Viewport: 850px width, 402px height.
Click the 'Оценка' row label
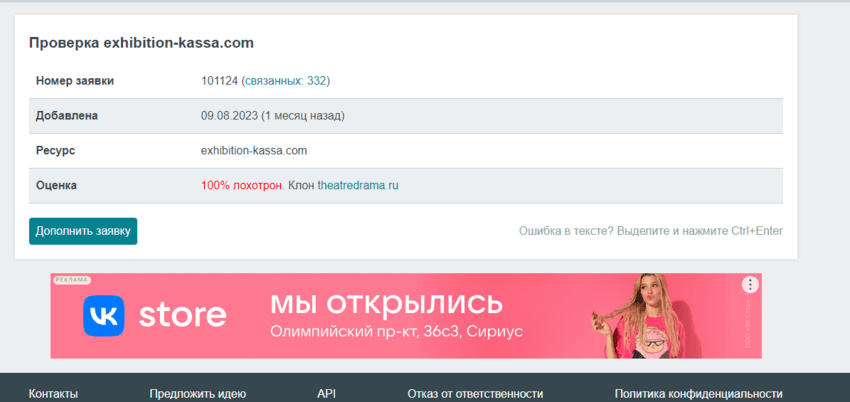click(x=56, y=185)
